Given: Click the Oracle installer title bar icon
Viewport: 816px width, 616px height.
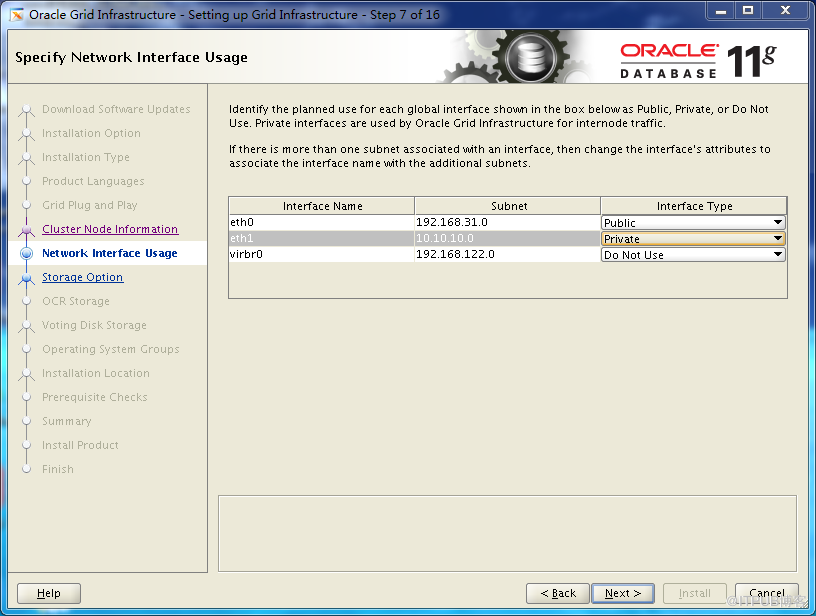Looking at the screenshot, I should 17,14.
